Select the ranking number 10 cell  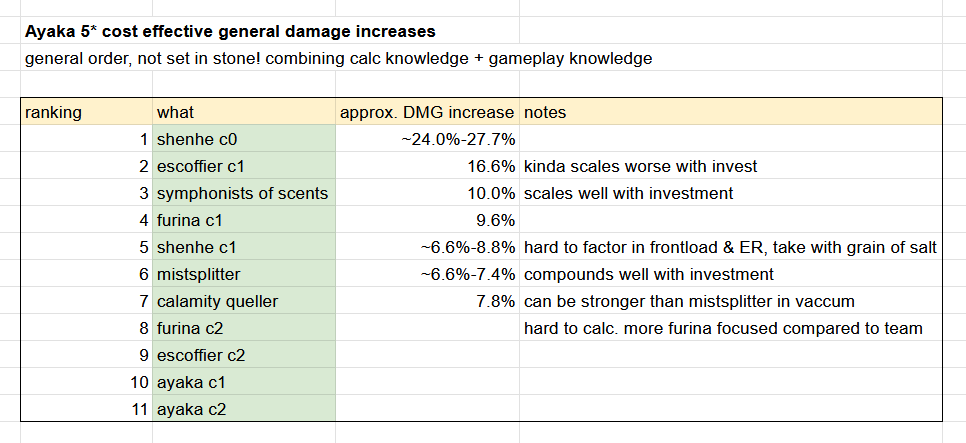(87, 382)
